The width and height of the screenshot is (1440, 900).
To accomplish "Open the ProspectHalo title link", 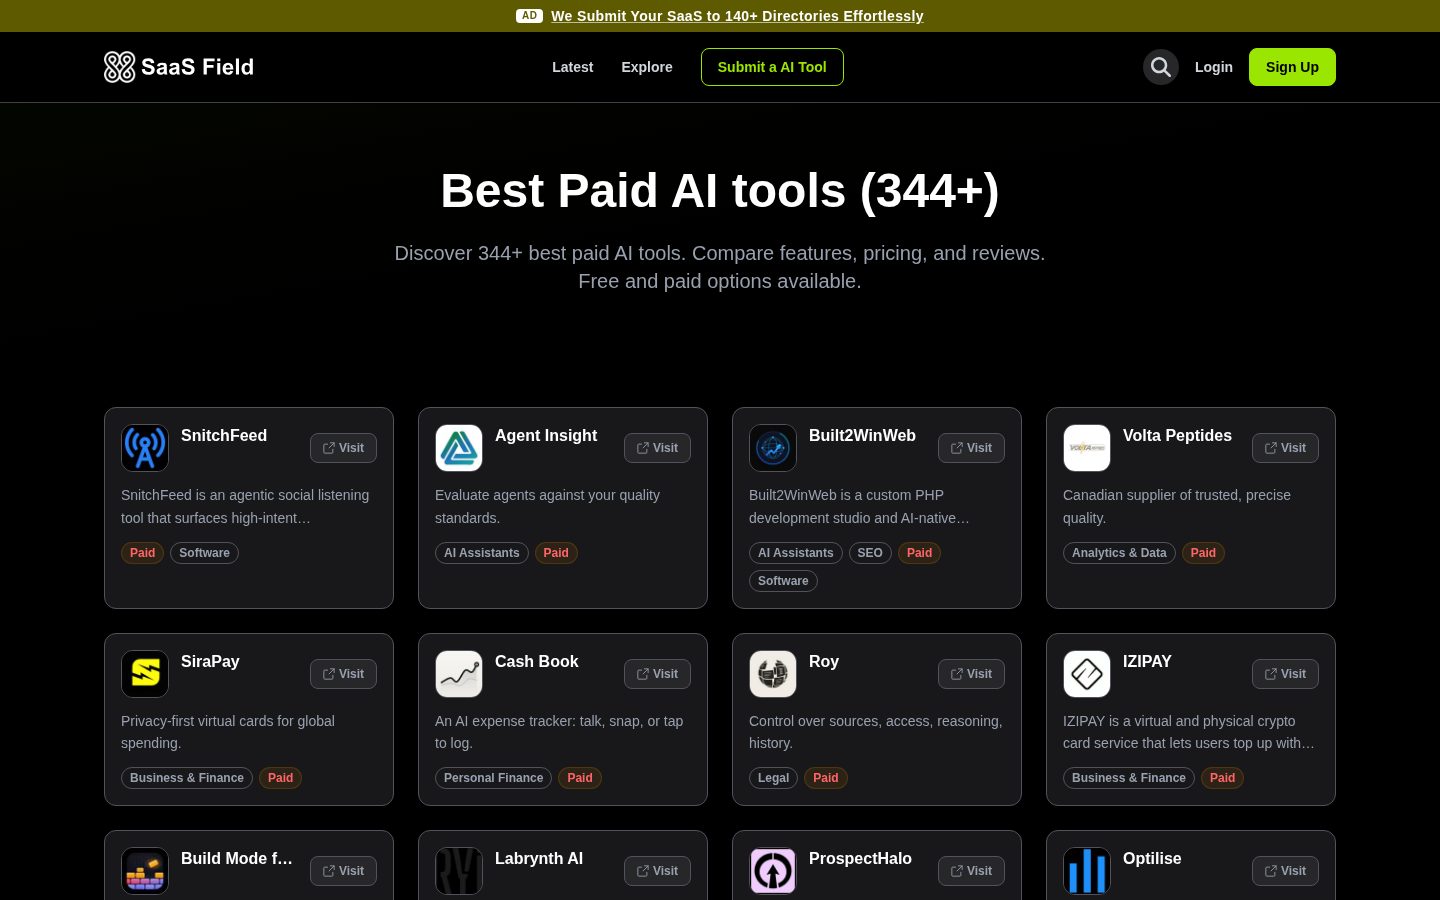I will [860, 858].
